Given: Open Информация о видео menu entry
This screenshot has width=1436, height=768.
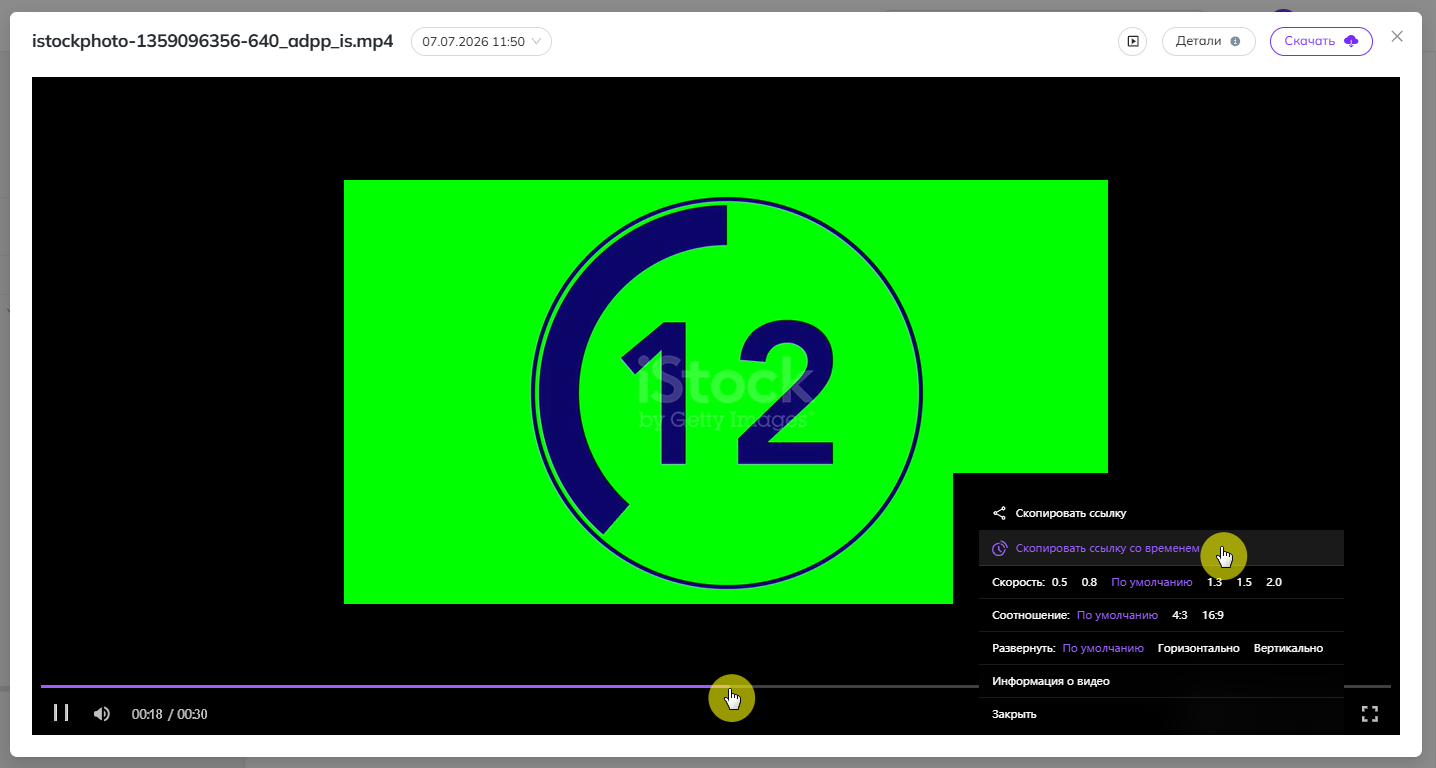Looking at the screenshot, I should (x=1051, y=681).
